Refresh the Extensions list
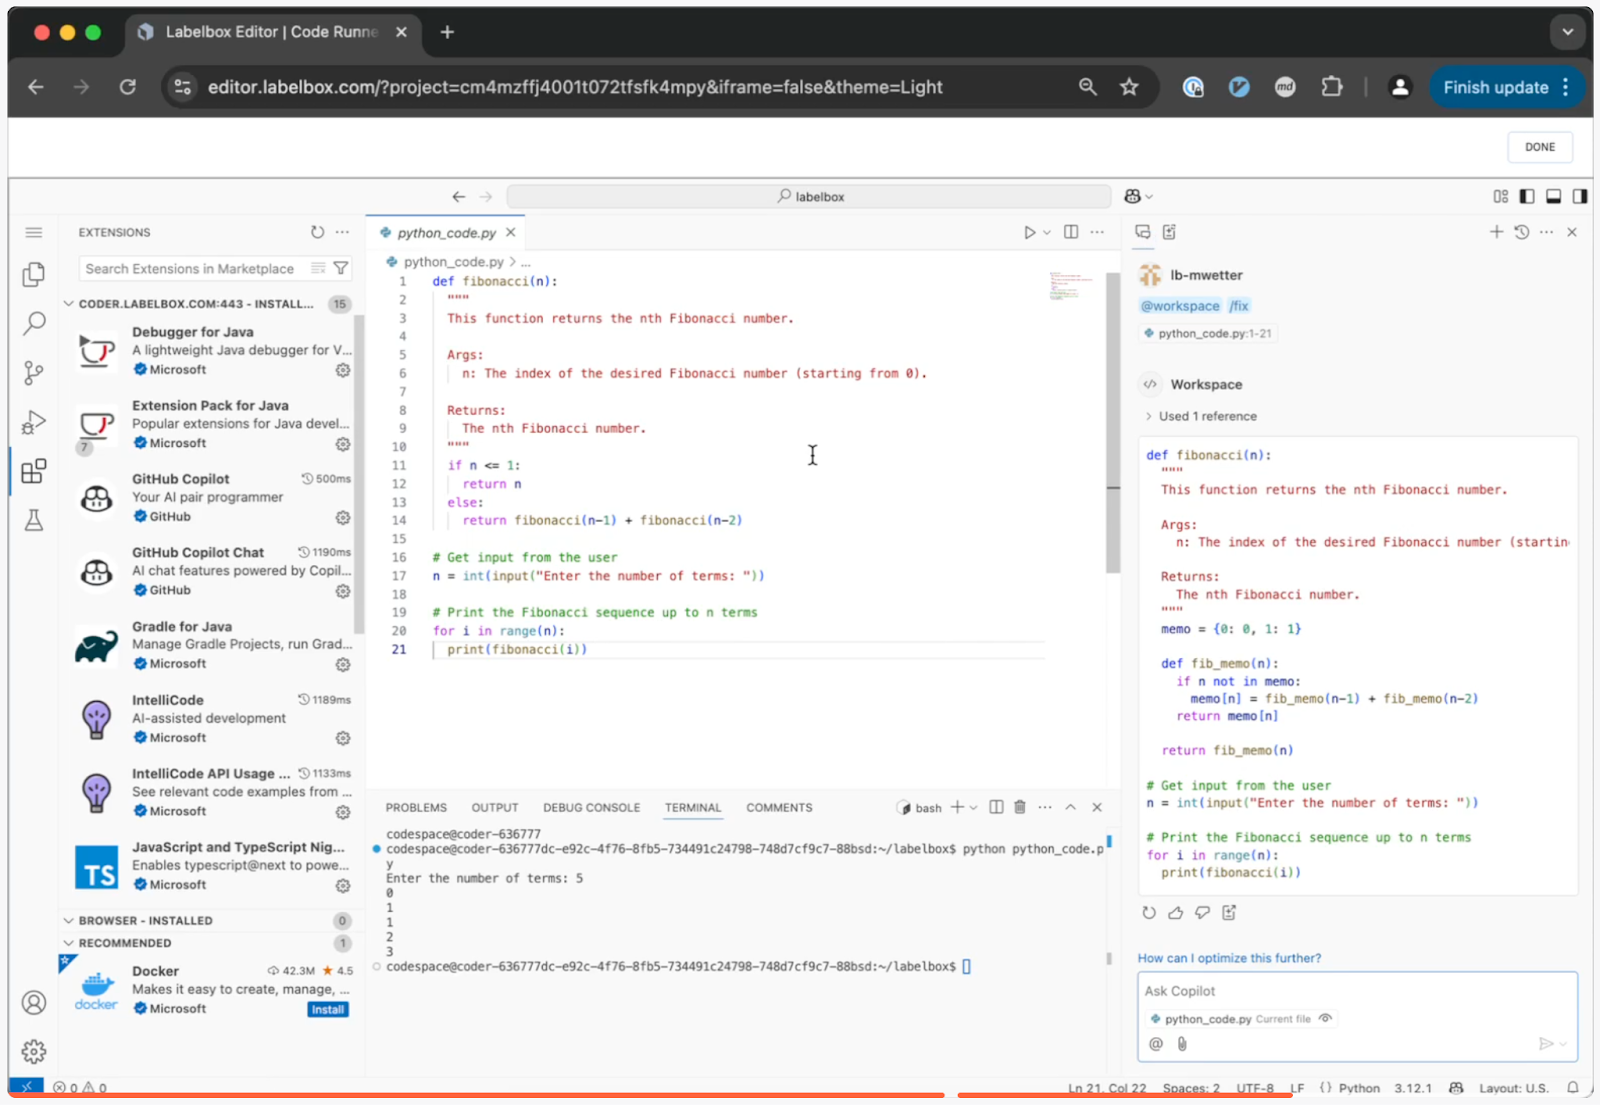Screen dimensions: 1600x1105 point(317,232)
